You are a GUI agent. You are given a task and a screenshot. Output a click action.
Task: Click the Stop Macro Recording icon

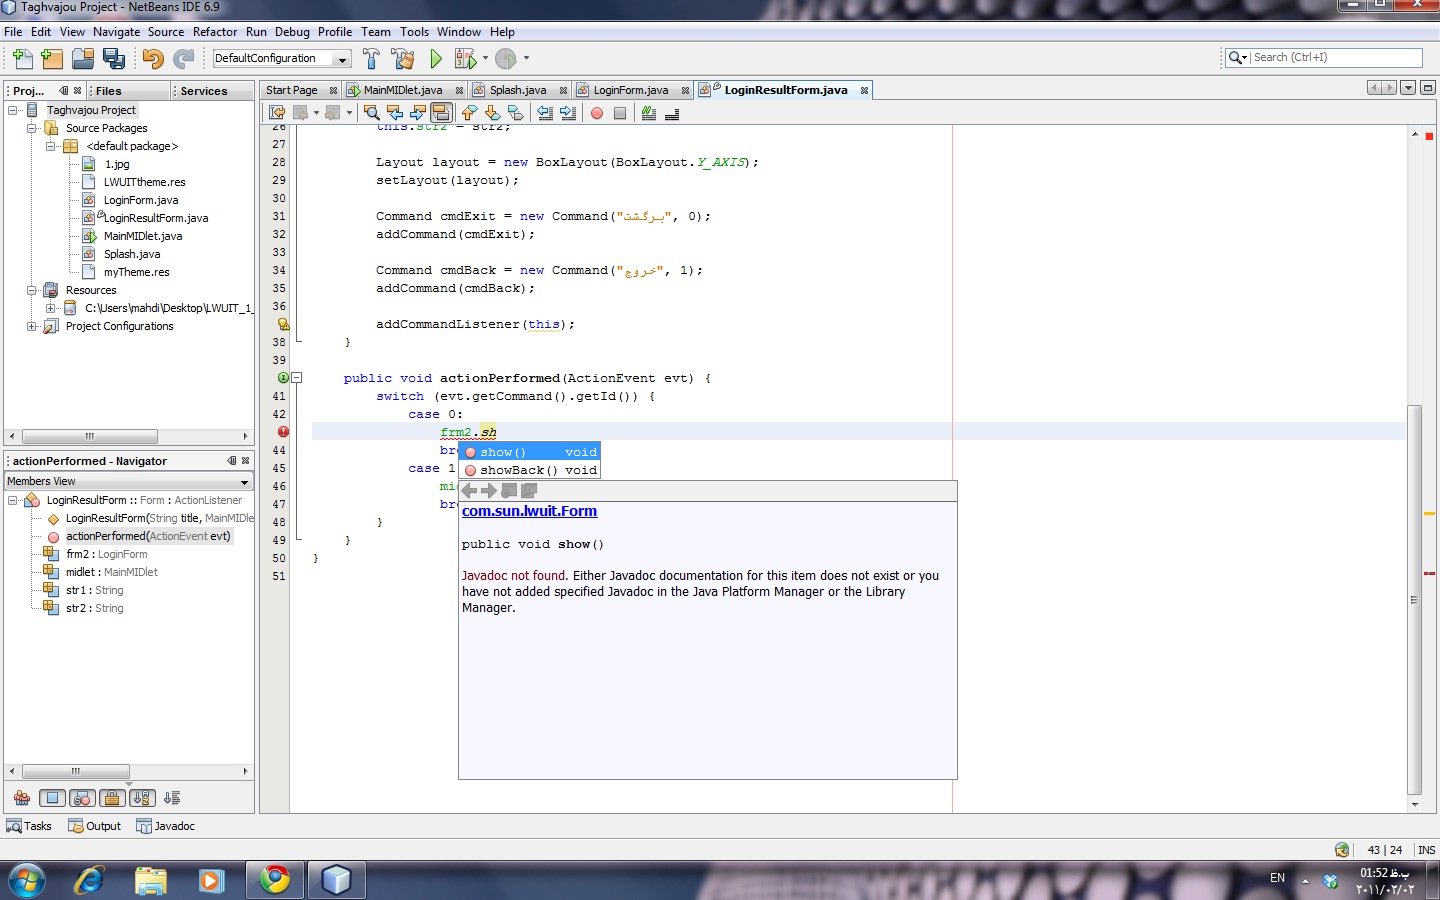click(x=620, y=113)
